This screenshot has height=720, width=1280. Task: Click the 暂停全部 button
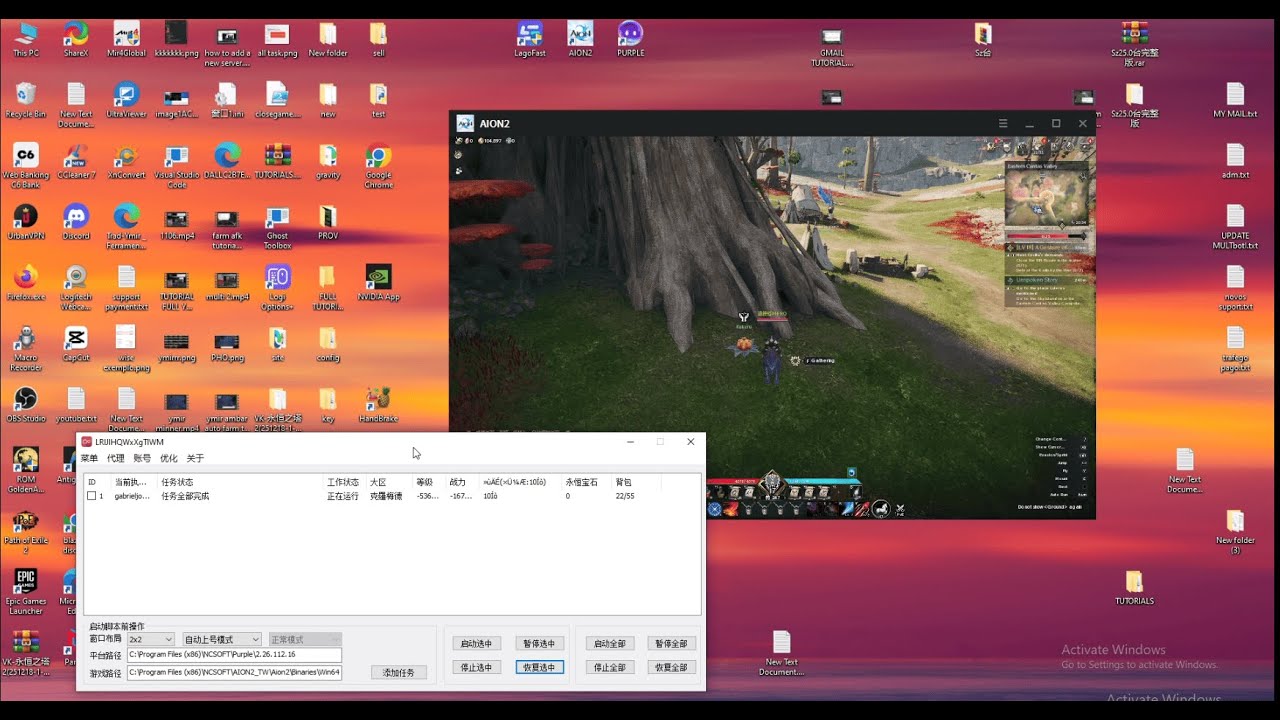671,643
